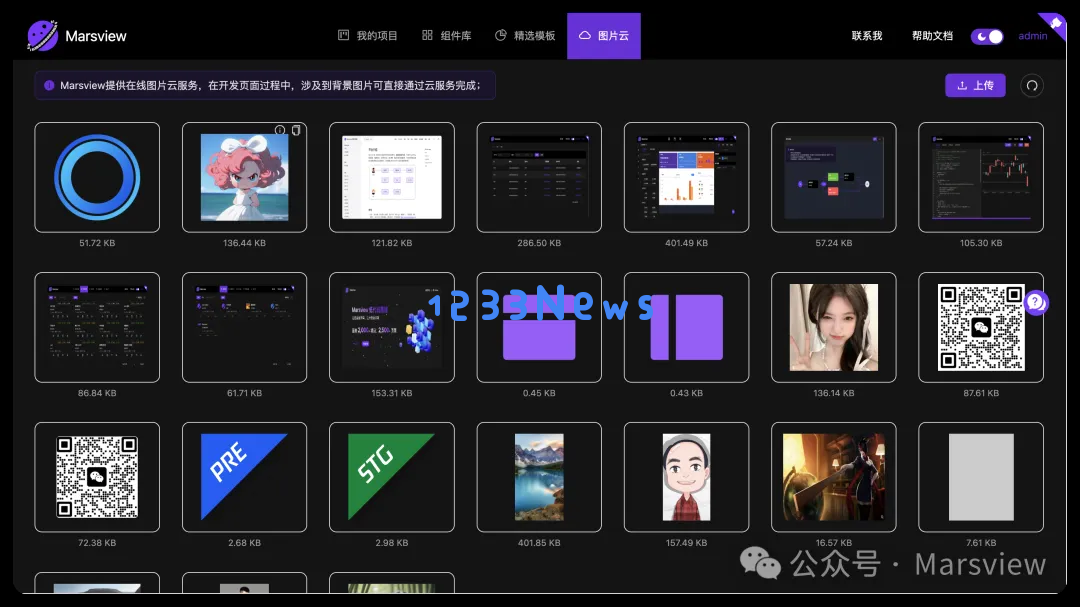This screenshot has width=1080, height=607.
Task: Select the candlestick chart screenshot 105.30 KB
Action: [981, 177]
